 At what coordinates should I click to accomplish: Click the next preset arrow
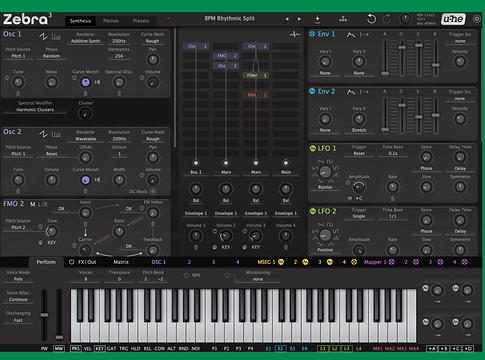pos(299,19)
